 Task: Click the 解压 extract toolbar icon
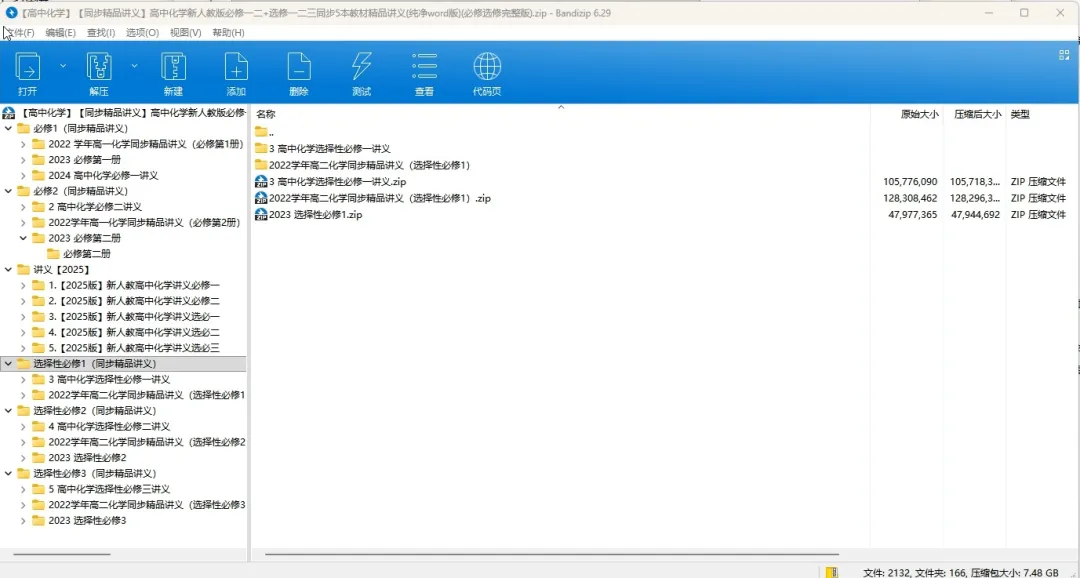(99, 74)
